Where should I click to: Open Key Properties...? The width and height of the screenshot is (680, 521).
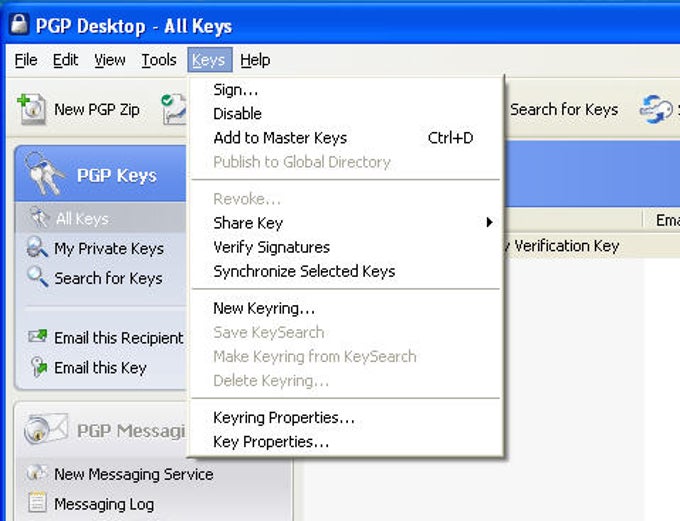point(346,442)
